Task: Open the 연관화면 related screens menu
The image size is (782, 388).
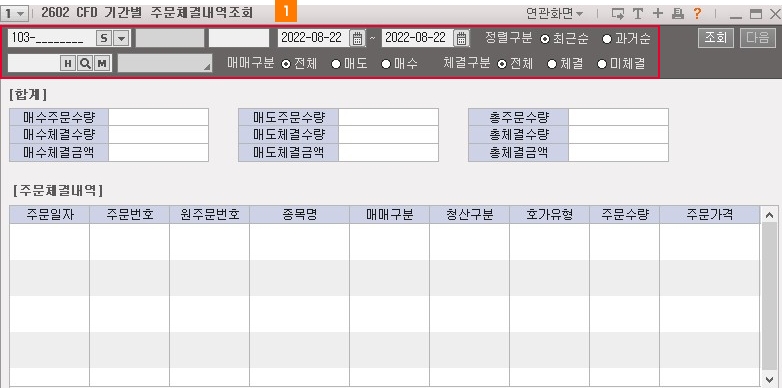Action: (555, 13)
